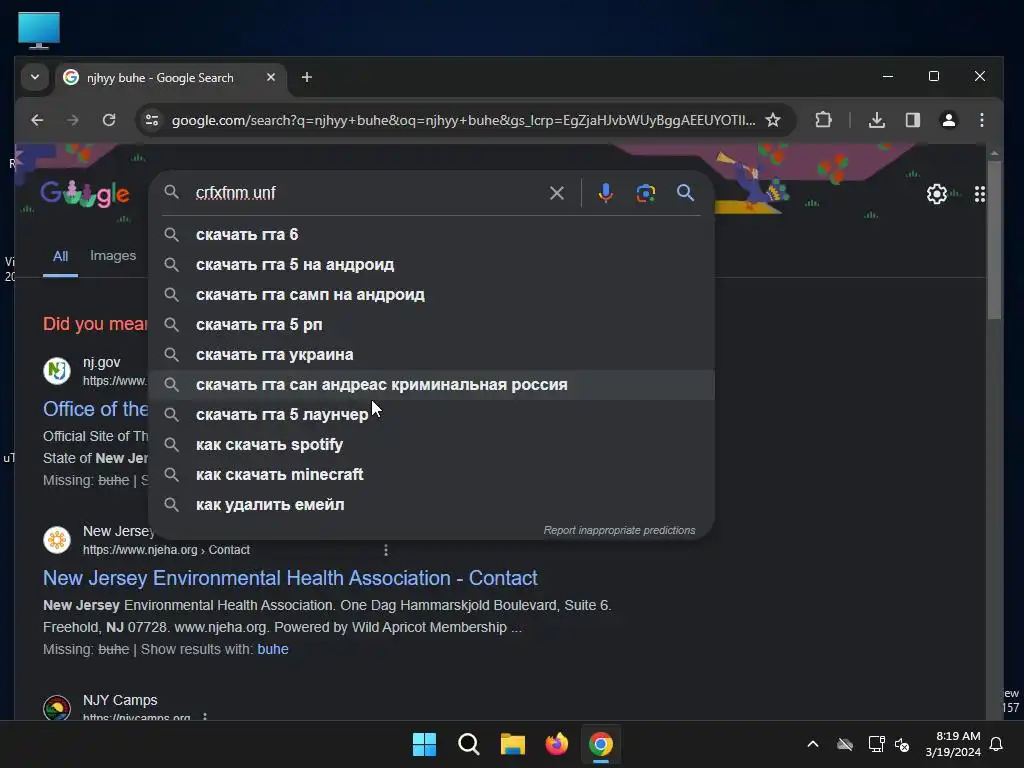
Task: Click the network status tray icon
Action: (876, 744)
